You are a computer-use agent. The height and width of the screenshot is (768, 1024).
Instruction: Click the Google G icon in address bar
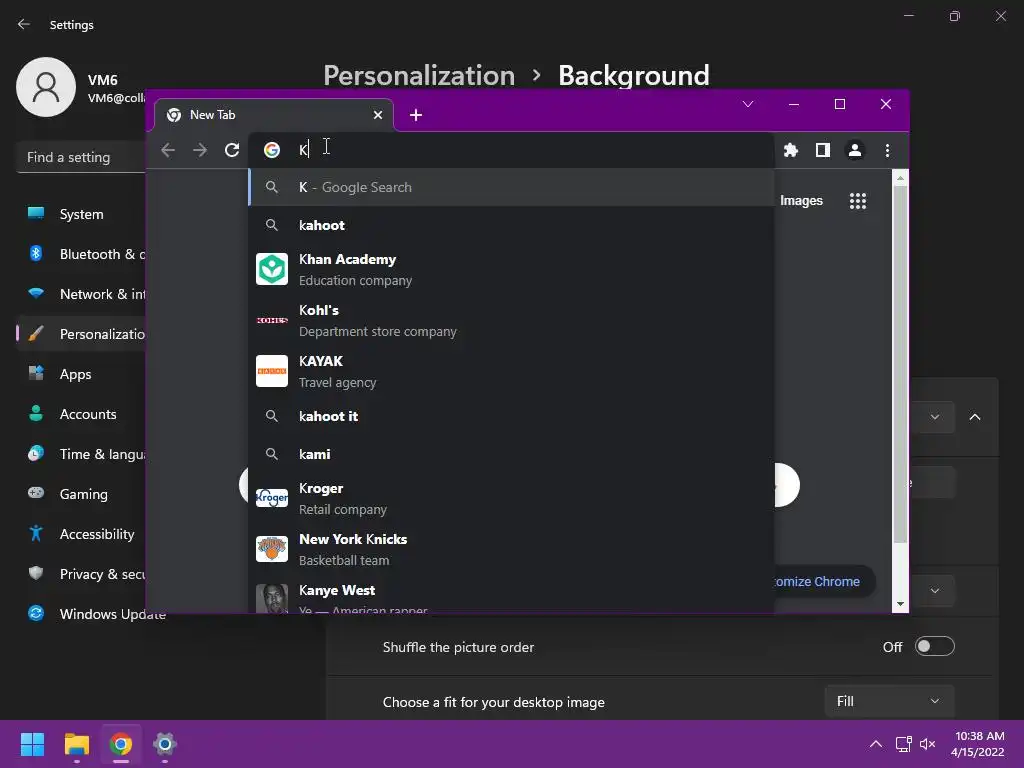[272, 150]
